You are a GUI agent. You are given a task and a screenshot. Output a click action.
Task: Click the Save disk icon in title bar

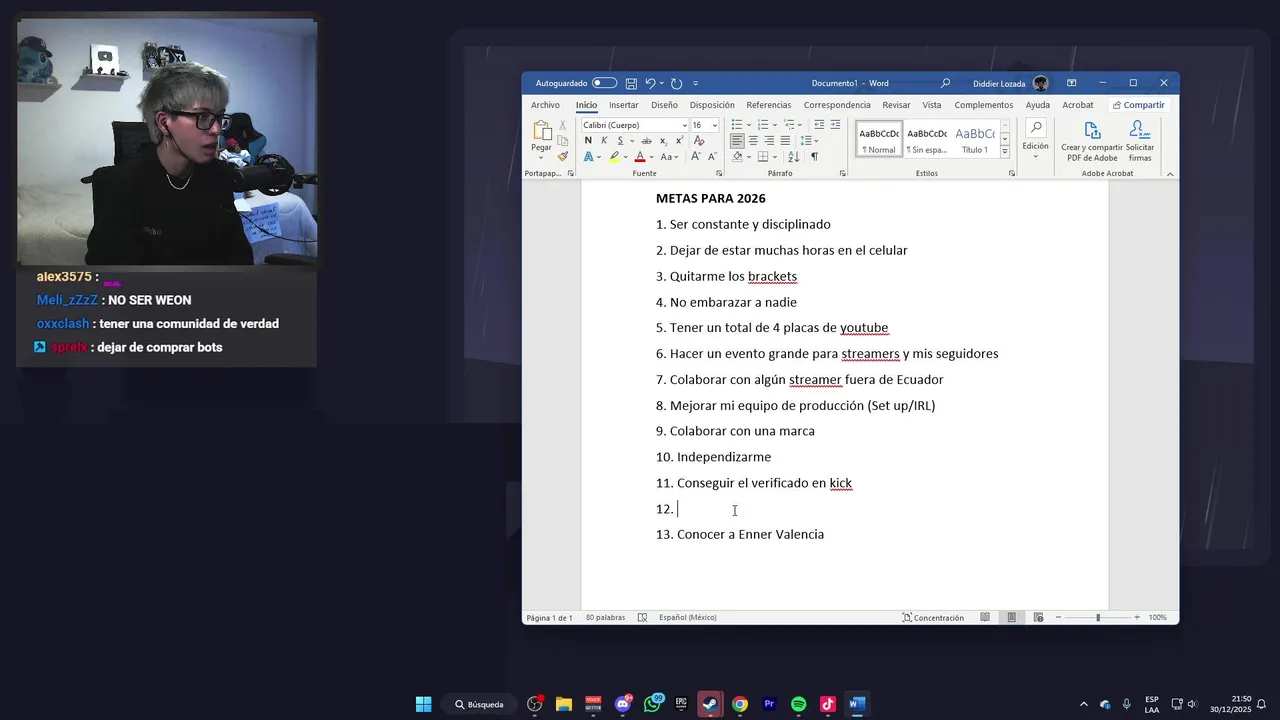coord(631,83)
